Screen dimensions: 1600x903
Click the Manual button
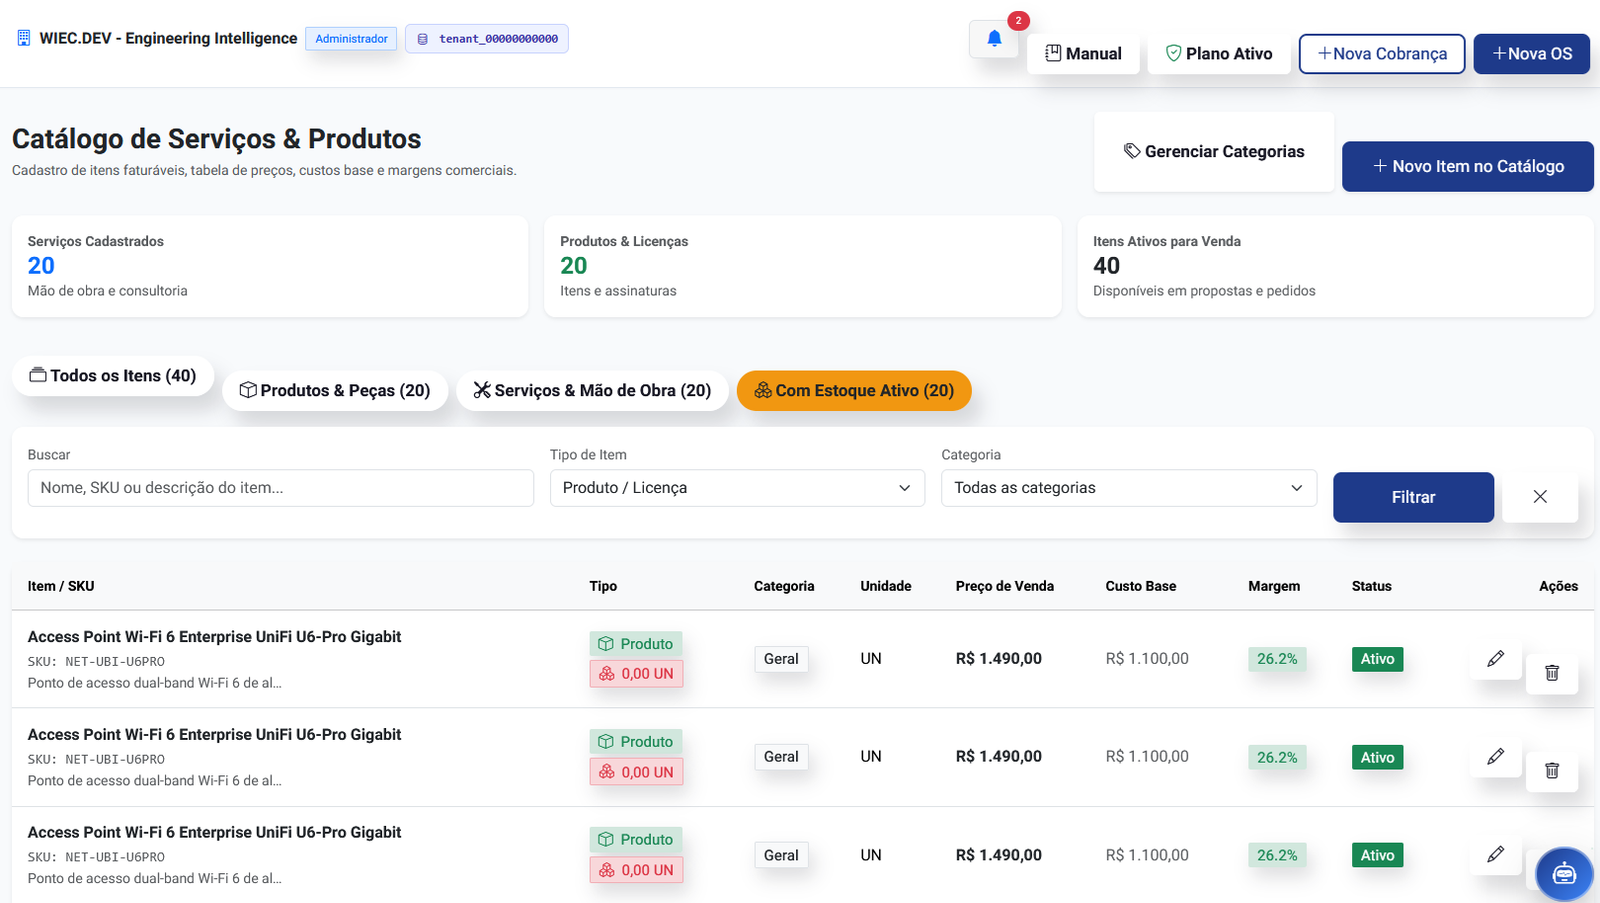1083,54
